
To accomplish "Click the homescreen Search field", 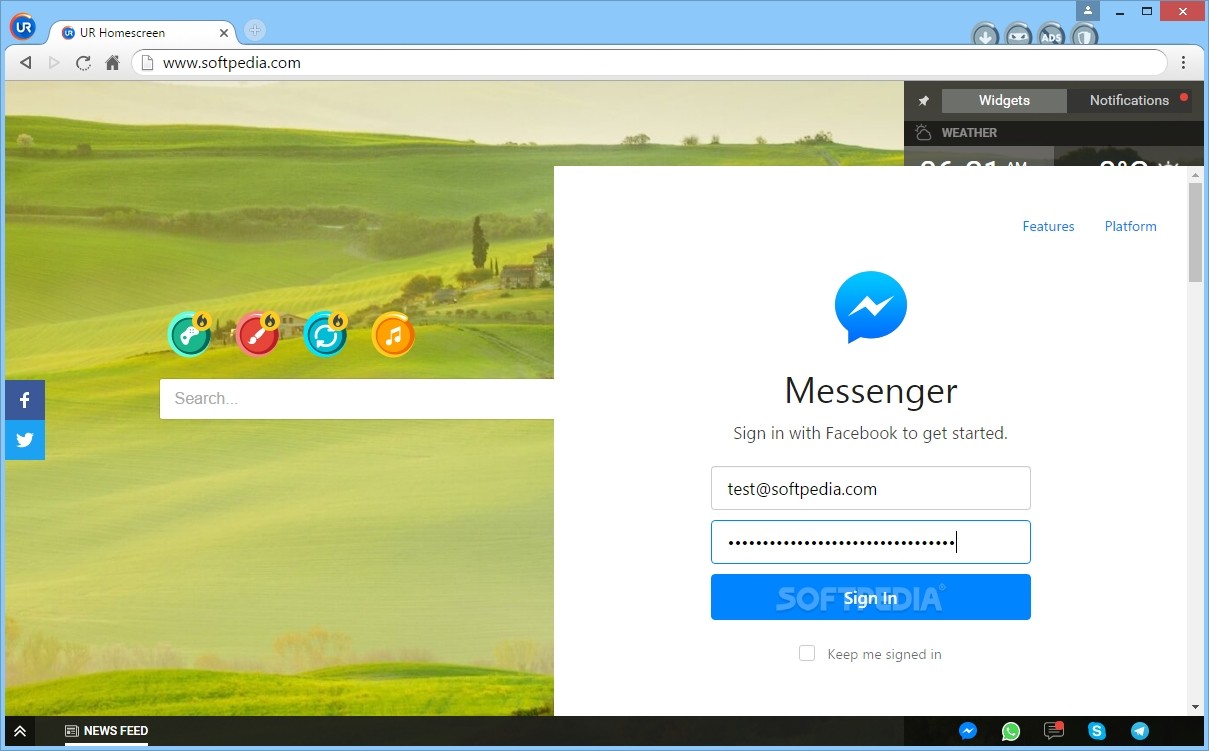I will coord(357,398).
